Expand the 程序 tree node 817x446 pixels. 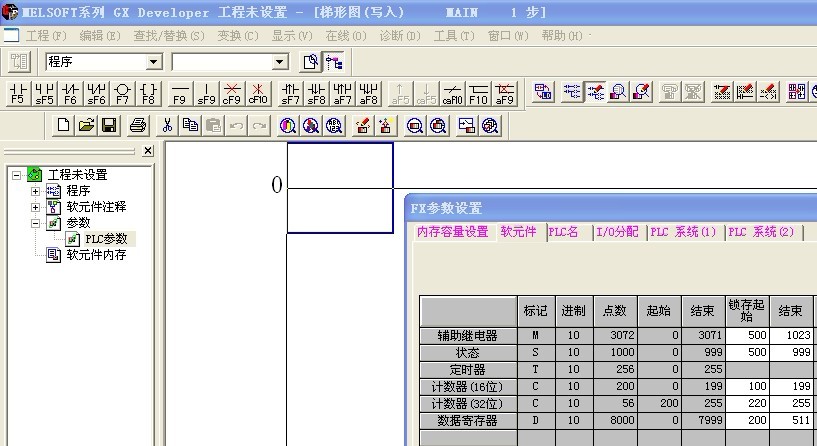(x=36, y=191)
